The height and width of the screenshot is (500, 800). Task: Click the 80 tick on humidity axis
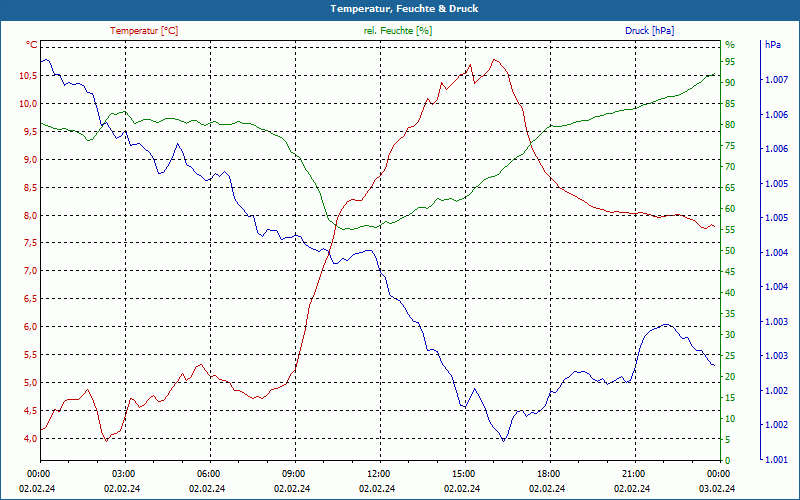click(x=730, y=125)
